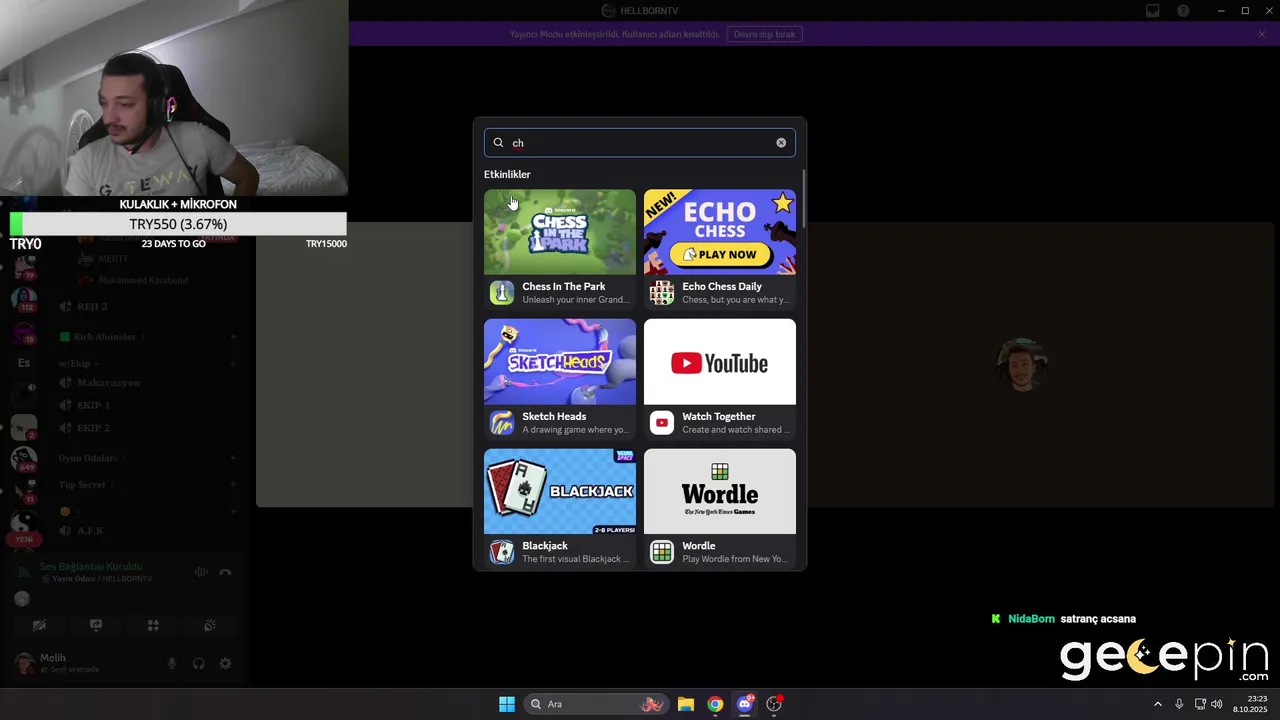Click the taskbar Ara search box
This screenshot has width=1280, height=720.
[x=595, y=704]
